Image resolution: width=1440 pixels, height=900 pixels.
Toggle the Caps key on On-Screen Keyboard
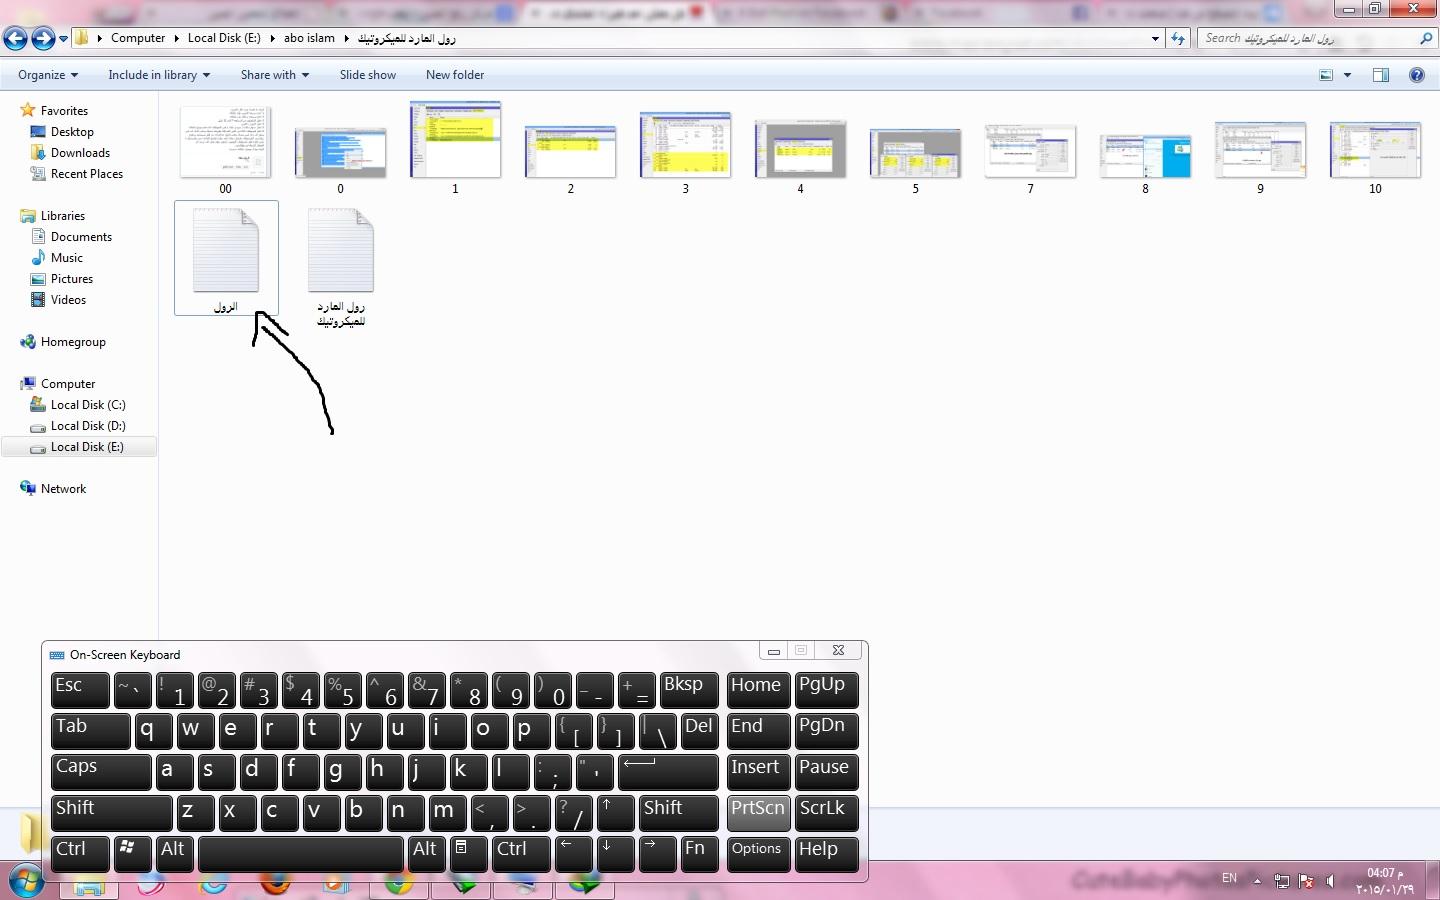[x=101, y=772]
